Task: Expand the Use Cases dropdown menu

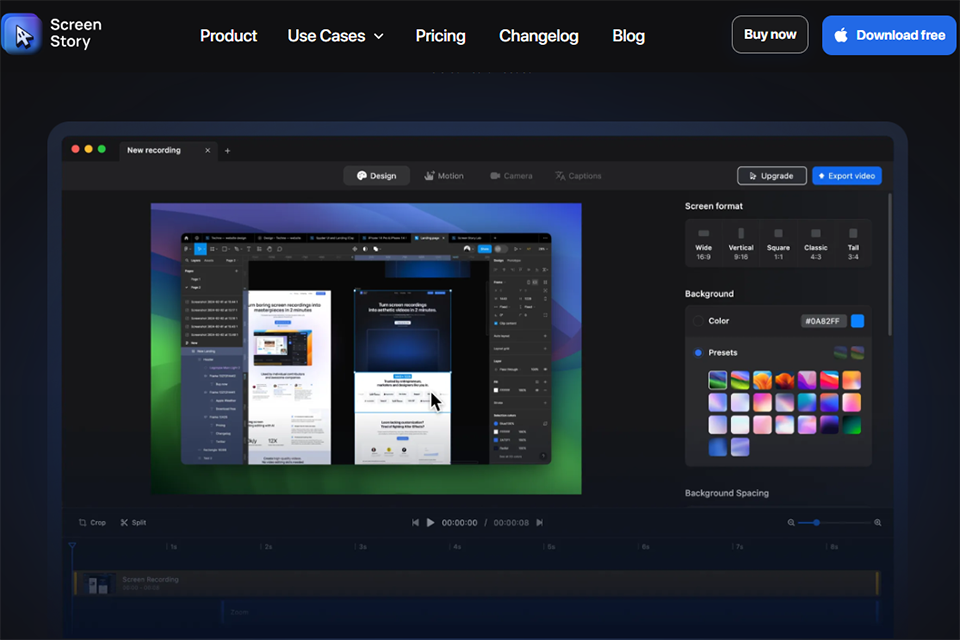Action: 336,36
